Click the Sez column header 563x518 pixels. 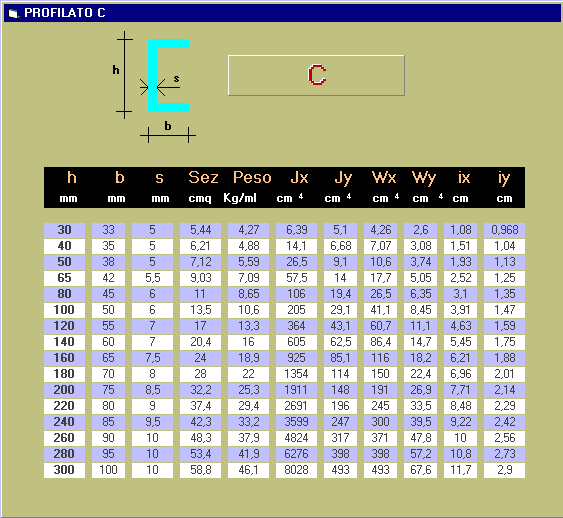tap(203, 178)
